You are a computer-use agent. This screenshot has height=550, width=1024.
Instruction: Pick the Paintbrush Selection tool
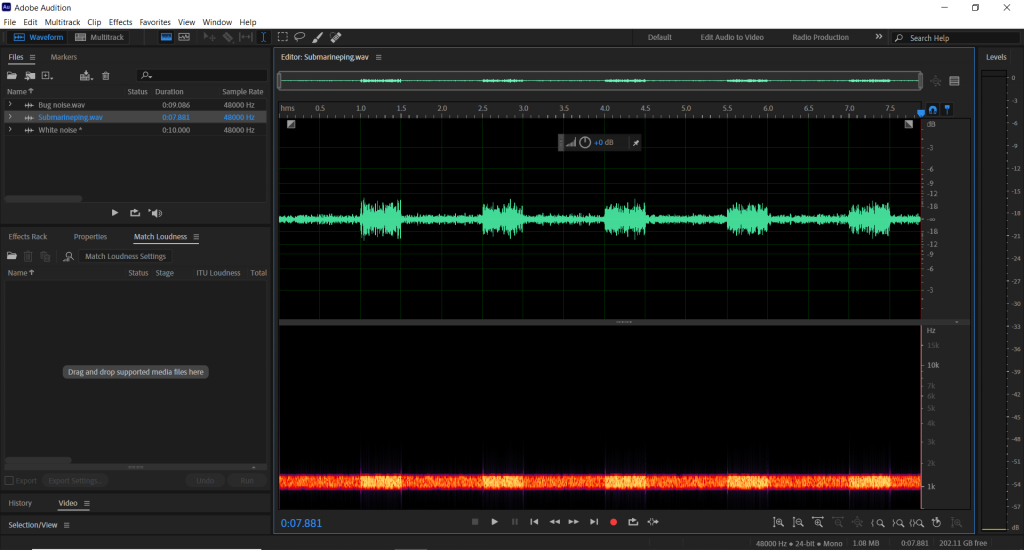[317, 37]
